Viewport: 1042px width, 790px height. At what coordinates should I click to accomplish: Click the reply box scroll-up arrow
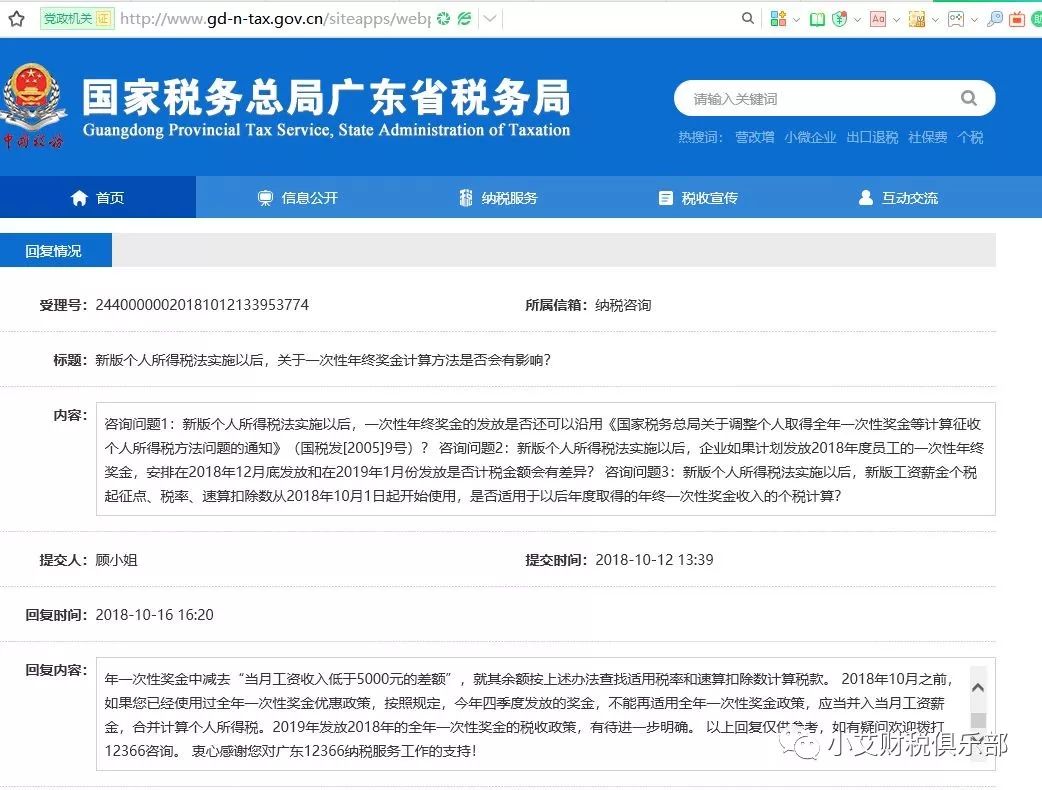pos(978,688)
